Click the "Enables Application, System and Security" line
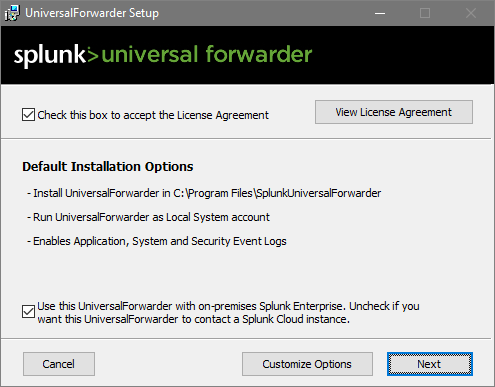 [157, 241]
